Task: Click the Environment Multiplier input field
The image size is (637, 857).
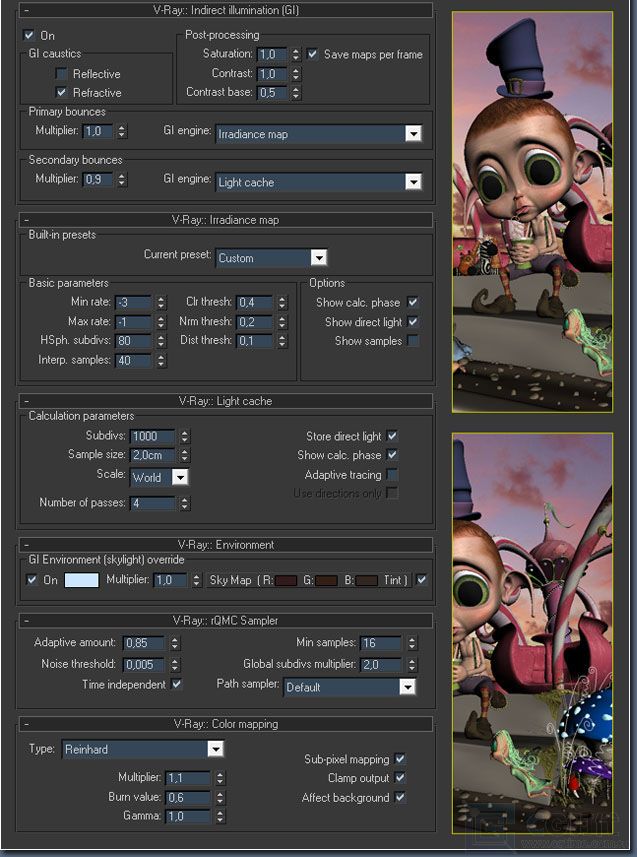Action: 171,580
